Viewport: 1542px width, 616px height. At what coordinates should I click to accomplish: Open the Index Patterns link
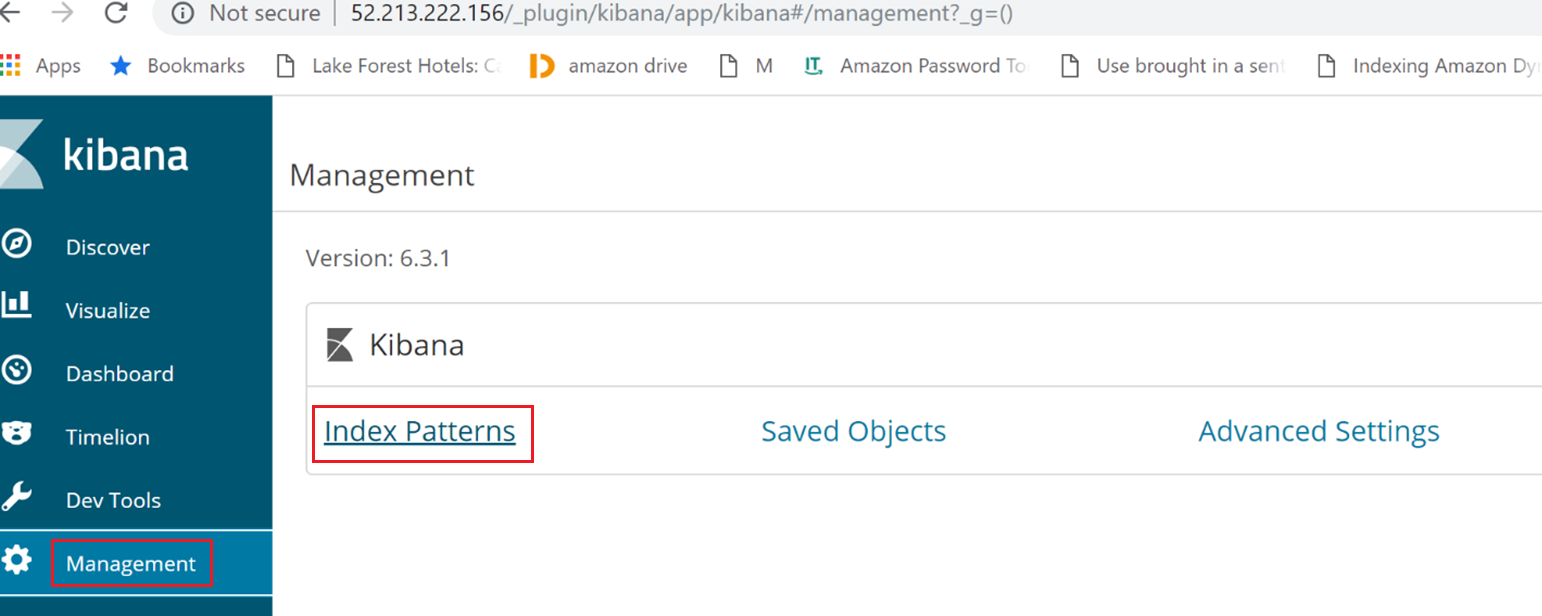420,432
